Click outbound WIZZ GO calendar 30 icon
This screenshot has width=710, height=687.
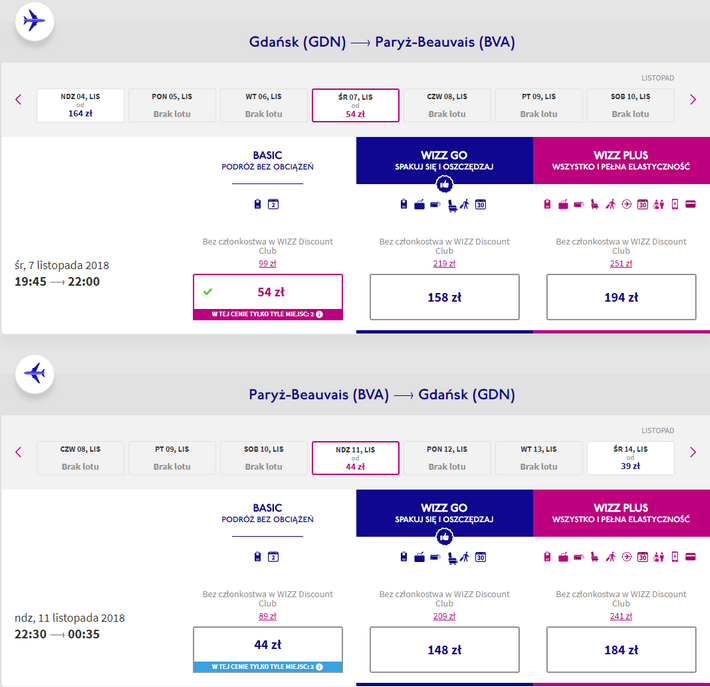coord(480,205)
